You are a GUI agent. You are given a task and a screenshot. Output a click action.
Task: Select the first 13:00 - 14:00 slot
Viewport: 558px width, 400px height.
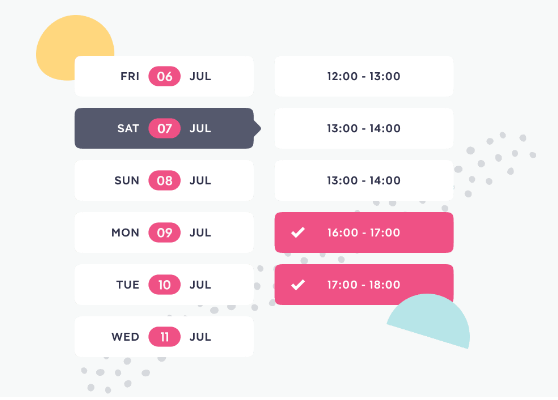(x=364, y=128)
